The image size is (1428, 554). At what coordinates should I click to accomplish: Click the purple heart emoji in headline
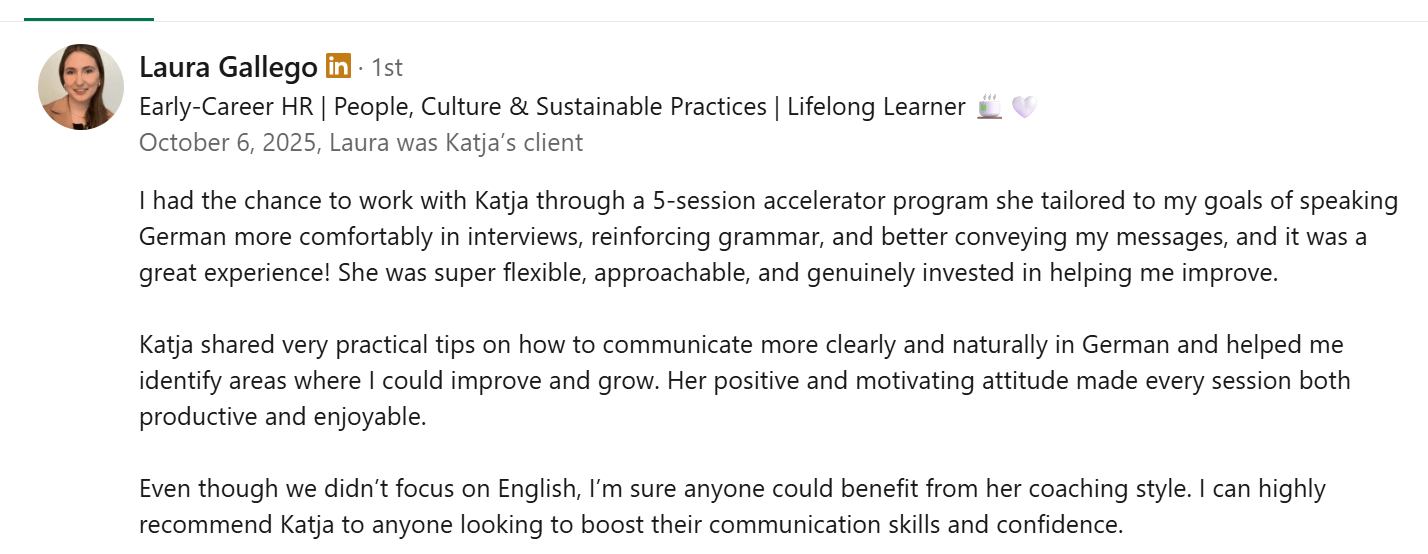pos(1024,106)
